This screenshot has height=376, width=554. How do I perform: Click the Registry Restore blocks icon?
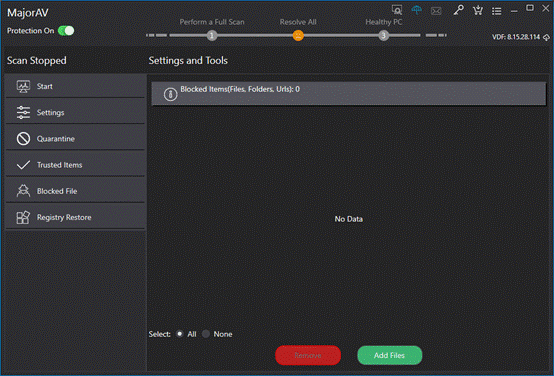pos(23,217)
